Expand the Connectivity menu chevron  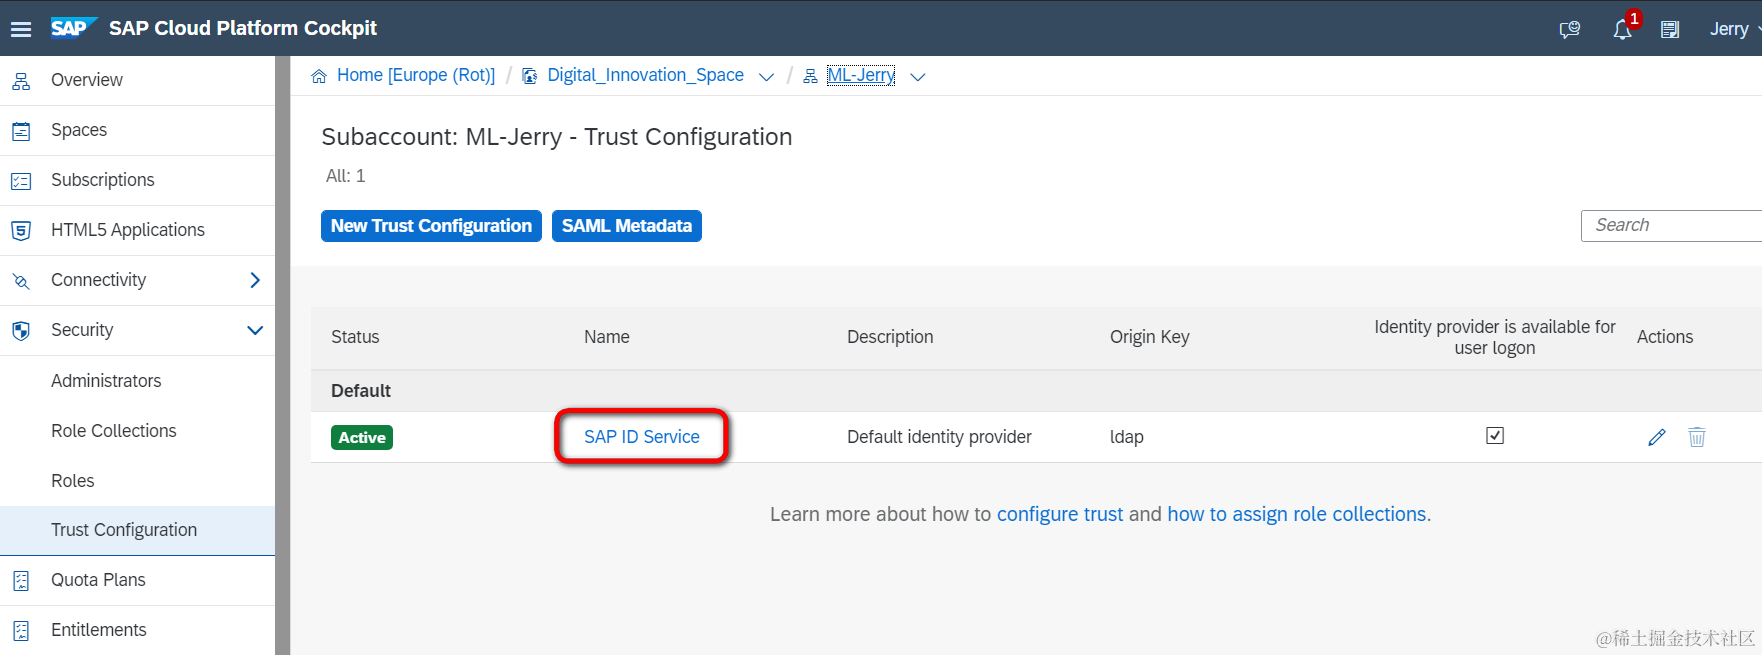tap(255, 280)
